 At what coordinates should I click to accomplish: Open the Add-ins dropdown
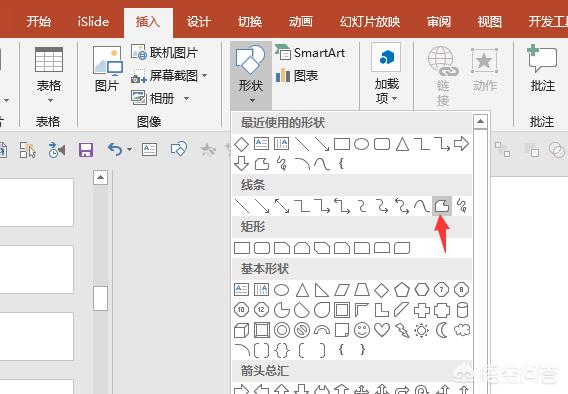coord(387,74)
